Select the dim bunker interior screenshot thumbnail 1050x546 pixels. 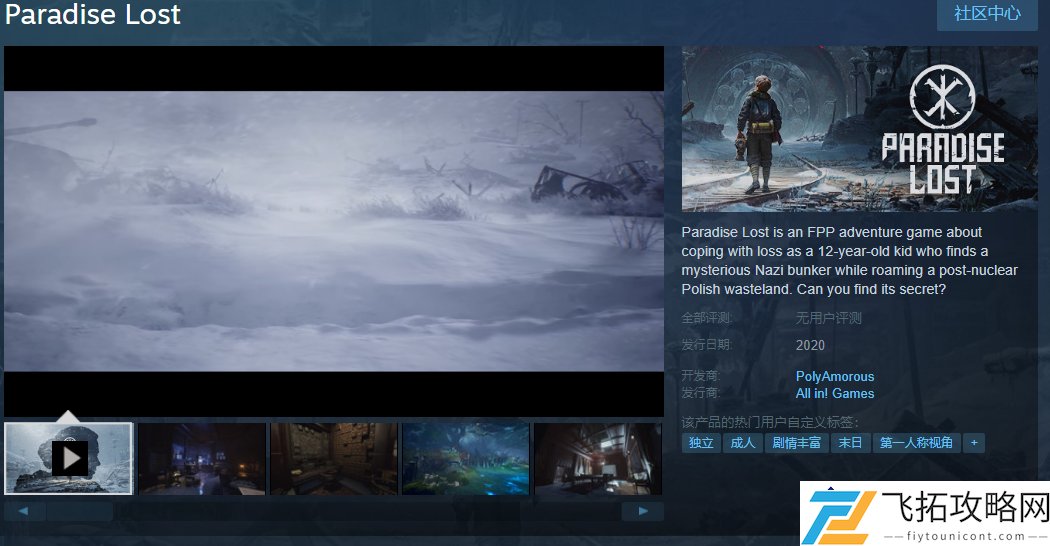point(598,459)
